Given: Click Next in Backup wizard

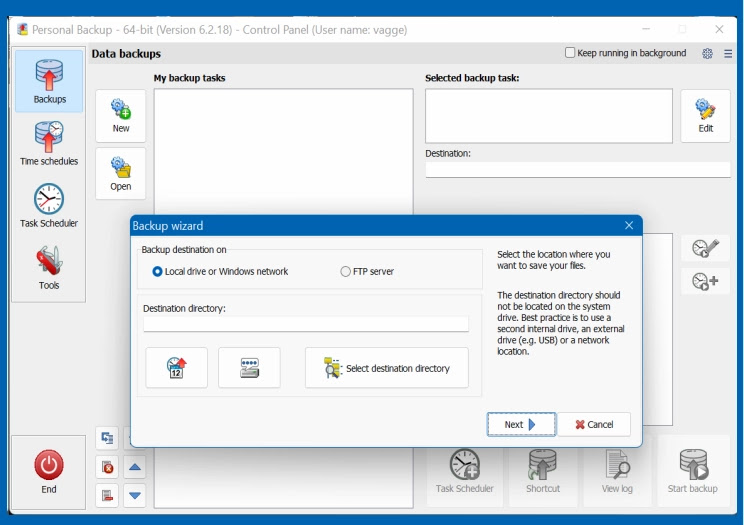Looking at the screenshot, I should pos(521,424).
